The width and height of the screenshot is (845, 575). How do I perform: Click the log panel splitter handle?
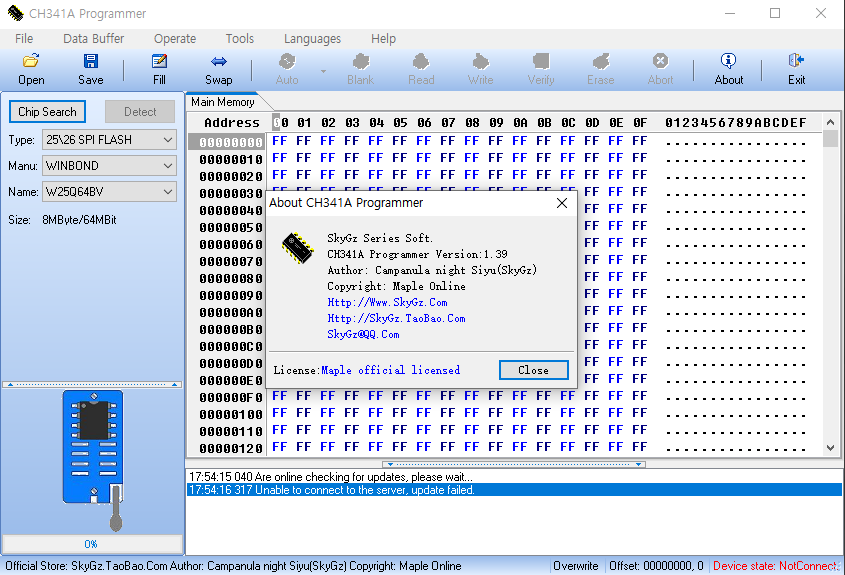pyautogui.click(x=514, y=464)
